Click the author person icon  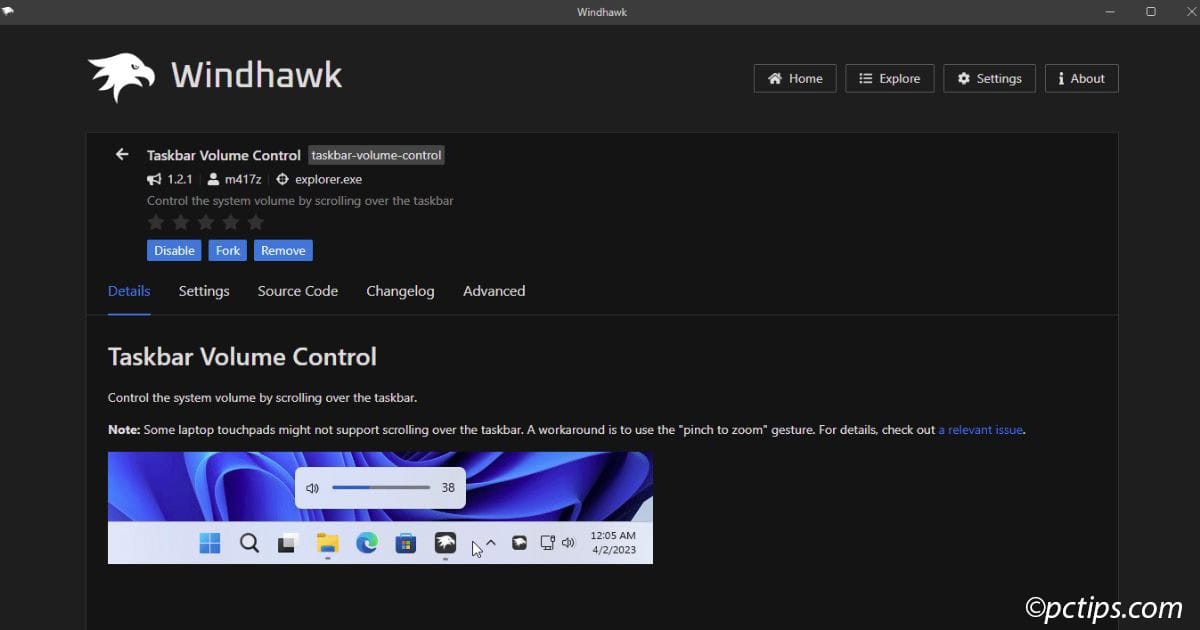[213, 179]
